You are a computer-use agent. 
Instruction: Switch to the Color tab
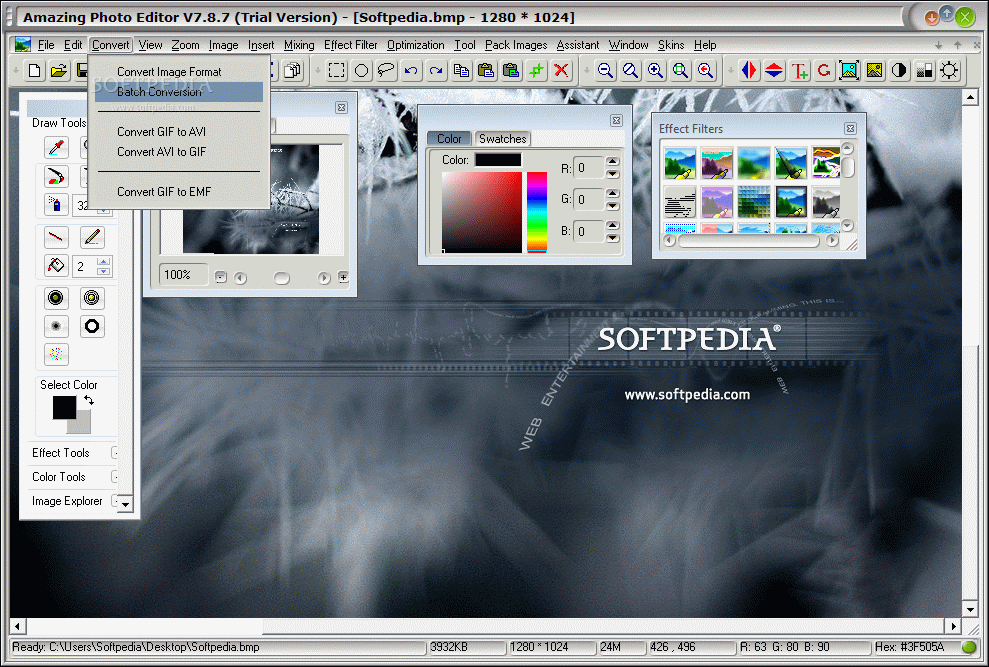(449, 139)
